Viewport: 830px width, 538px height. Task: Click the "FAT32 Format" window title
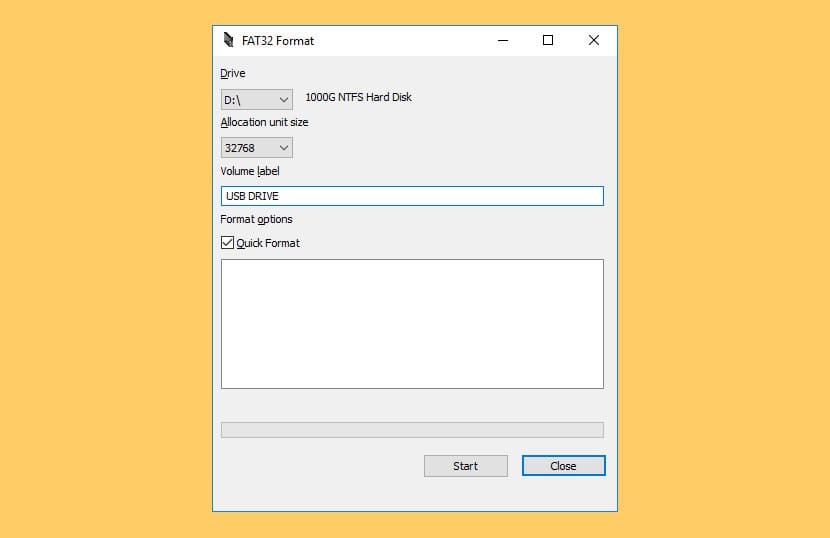[278, 41]
